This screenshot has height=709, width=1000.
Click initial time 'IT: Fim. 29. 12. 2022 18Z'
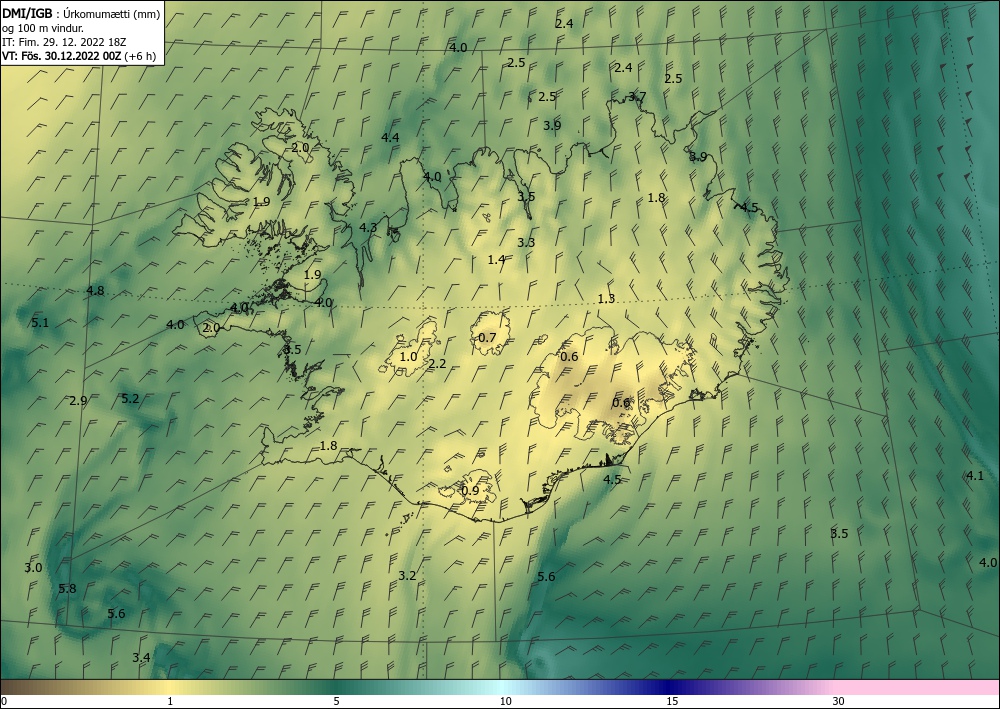[64, 42]
